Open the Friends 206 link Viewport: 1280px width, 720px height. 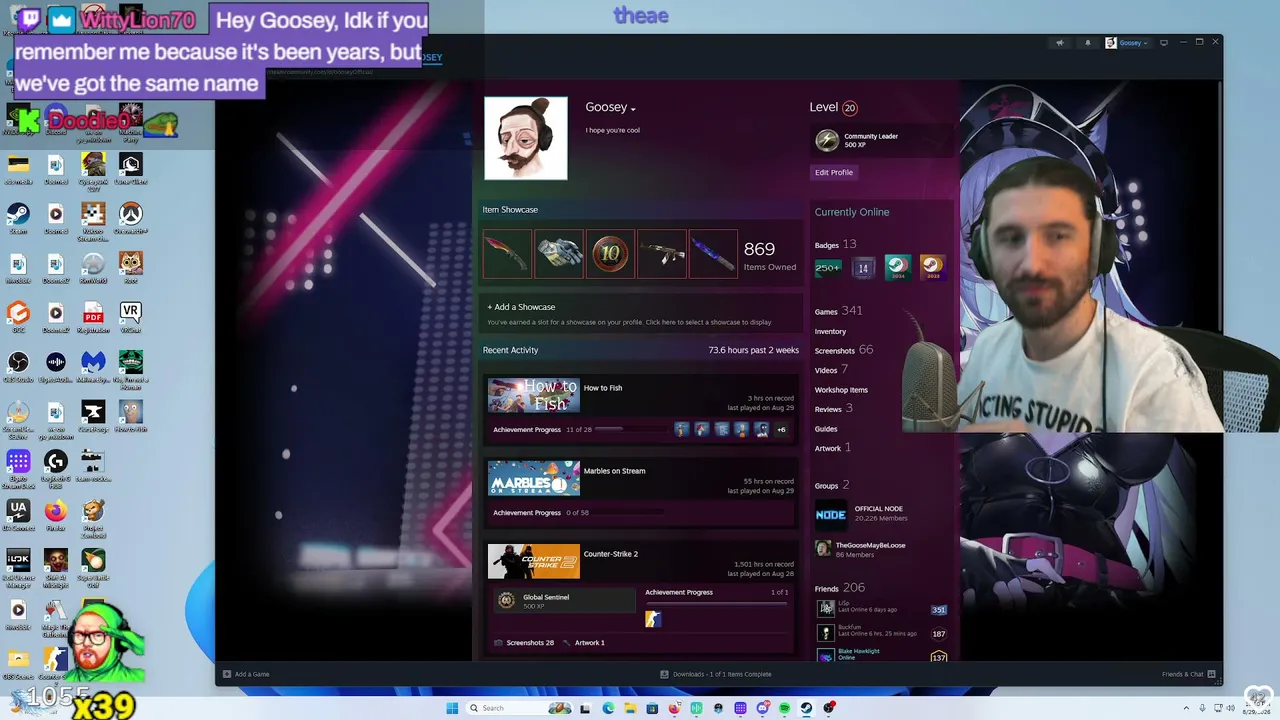[x=840, y=588]
